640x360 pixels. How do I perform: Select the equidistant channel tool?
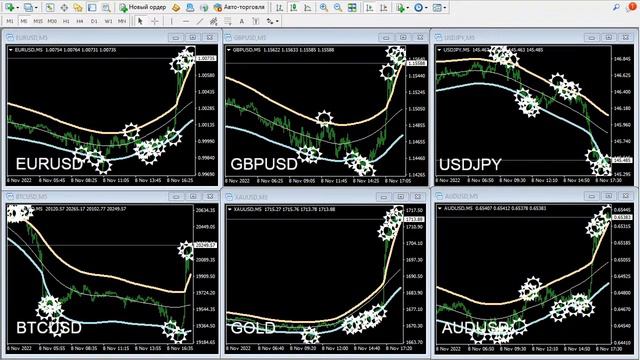pyautogui.click(x=213, y=21)
